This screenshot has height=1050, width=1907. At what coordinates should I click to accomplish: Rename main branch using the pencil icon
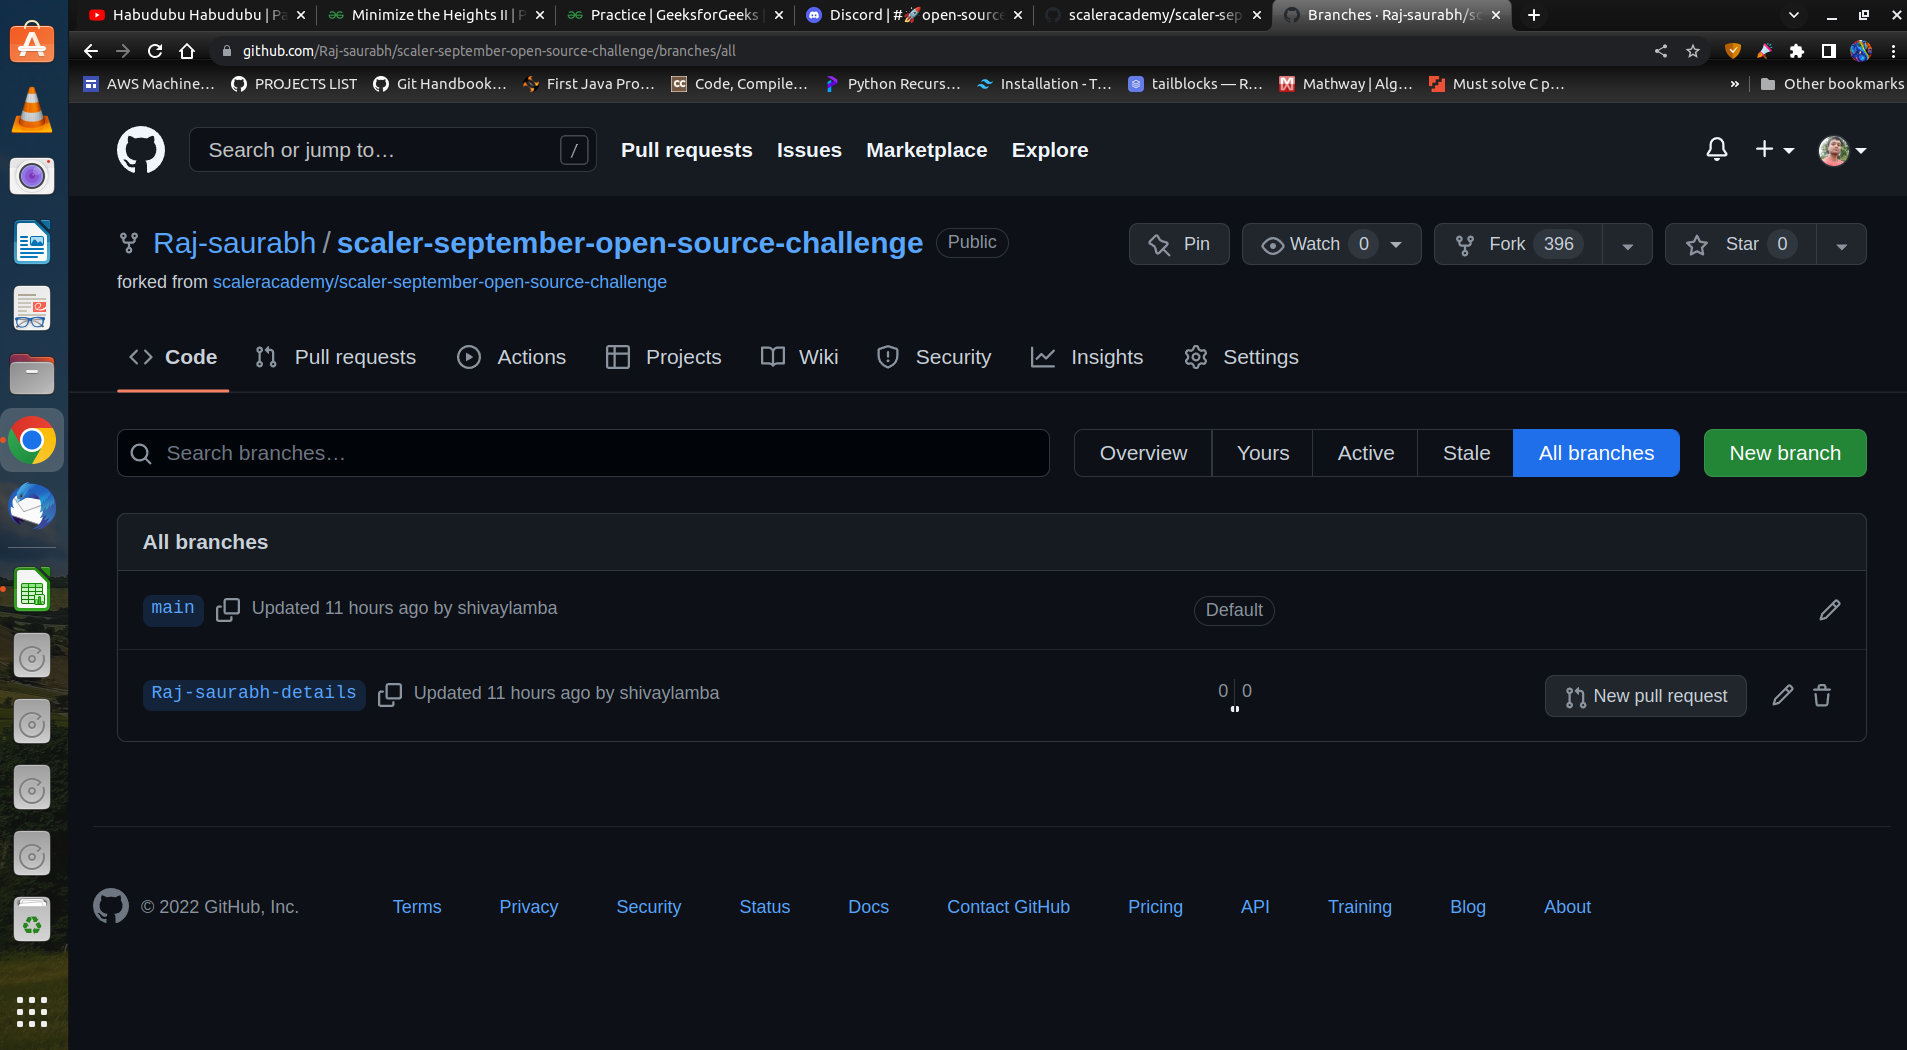pos(1829,610)
